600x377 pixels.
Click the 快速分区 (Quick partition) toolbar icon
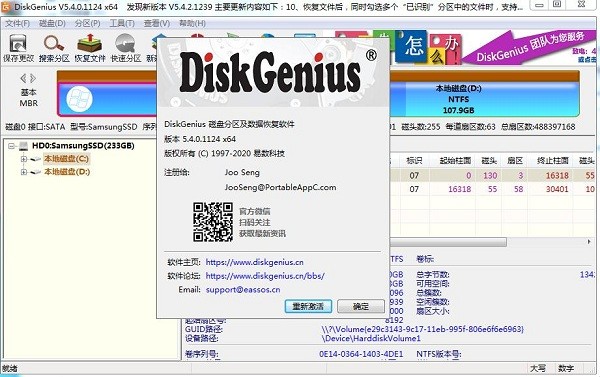[126, 48]
